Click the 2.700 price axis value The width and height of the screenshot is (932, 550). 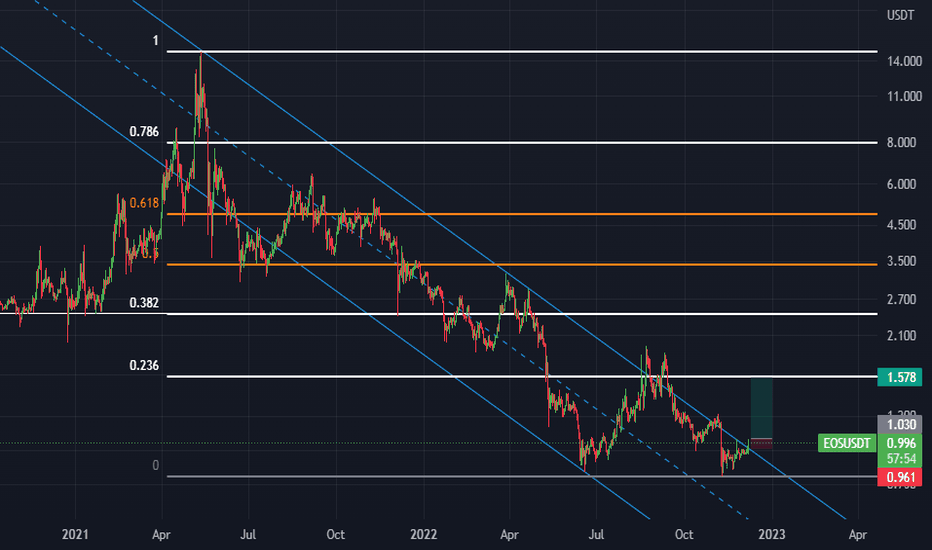pyautogui.click(x=902, y=299)
